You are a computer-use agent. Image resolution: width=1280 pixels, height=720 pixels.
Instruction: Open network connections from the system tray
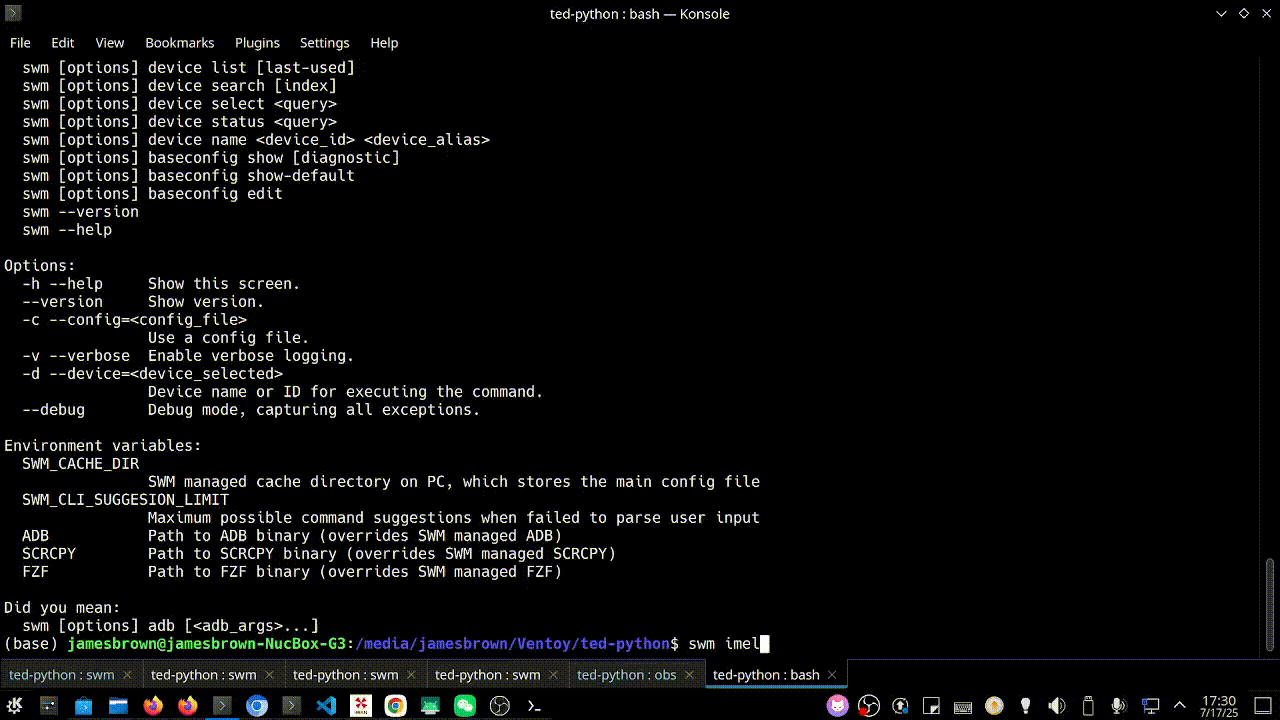[x=1148, y=705]
